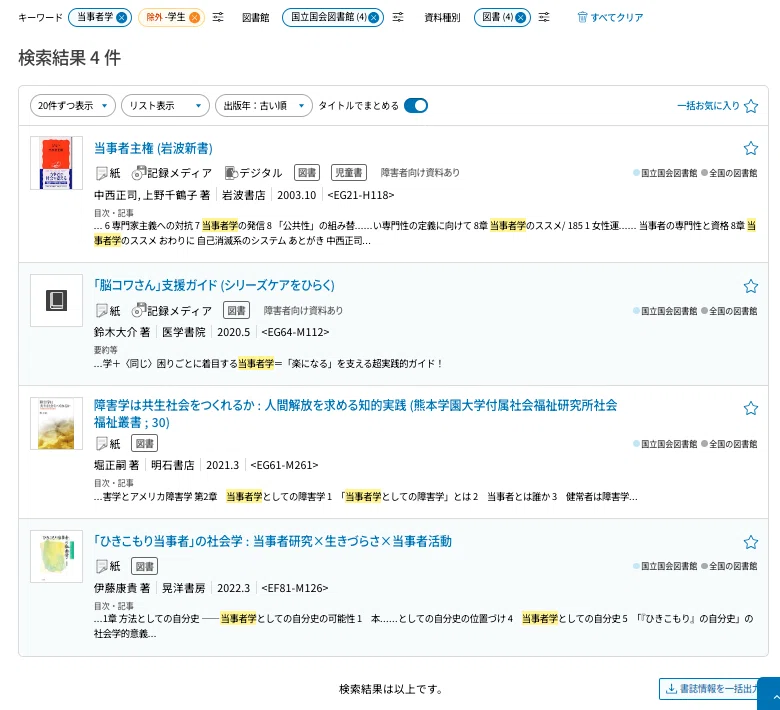Click 図書 tag on 脳コワさん支援ガイド
Image resolution: width=780 pixels, height=710 pixels.
[236, 310]
